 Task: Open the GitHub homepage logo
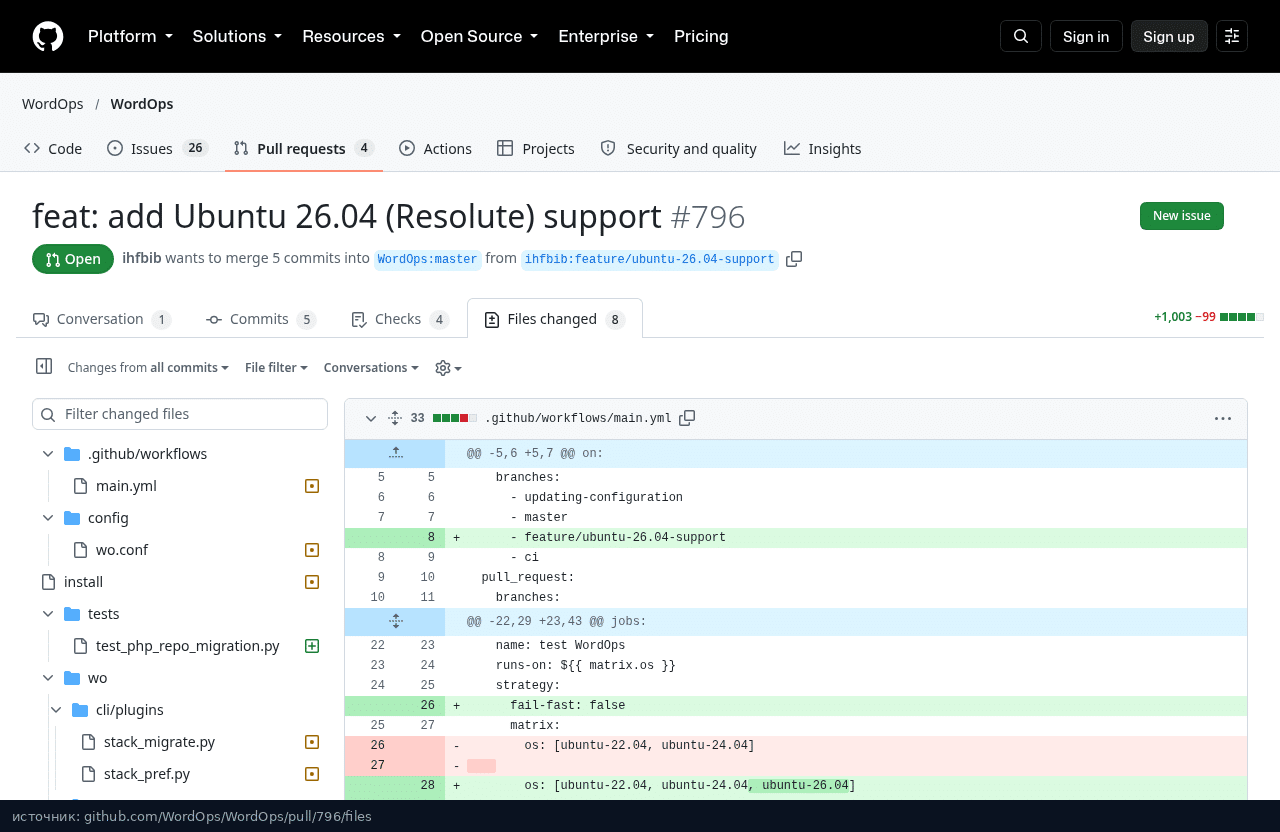coord(48,36)
